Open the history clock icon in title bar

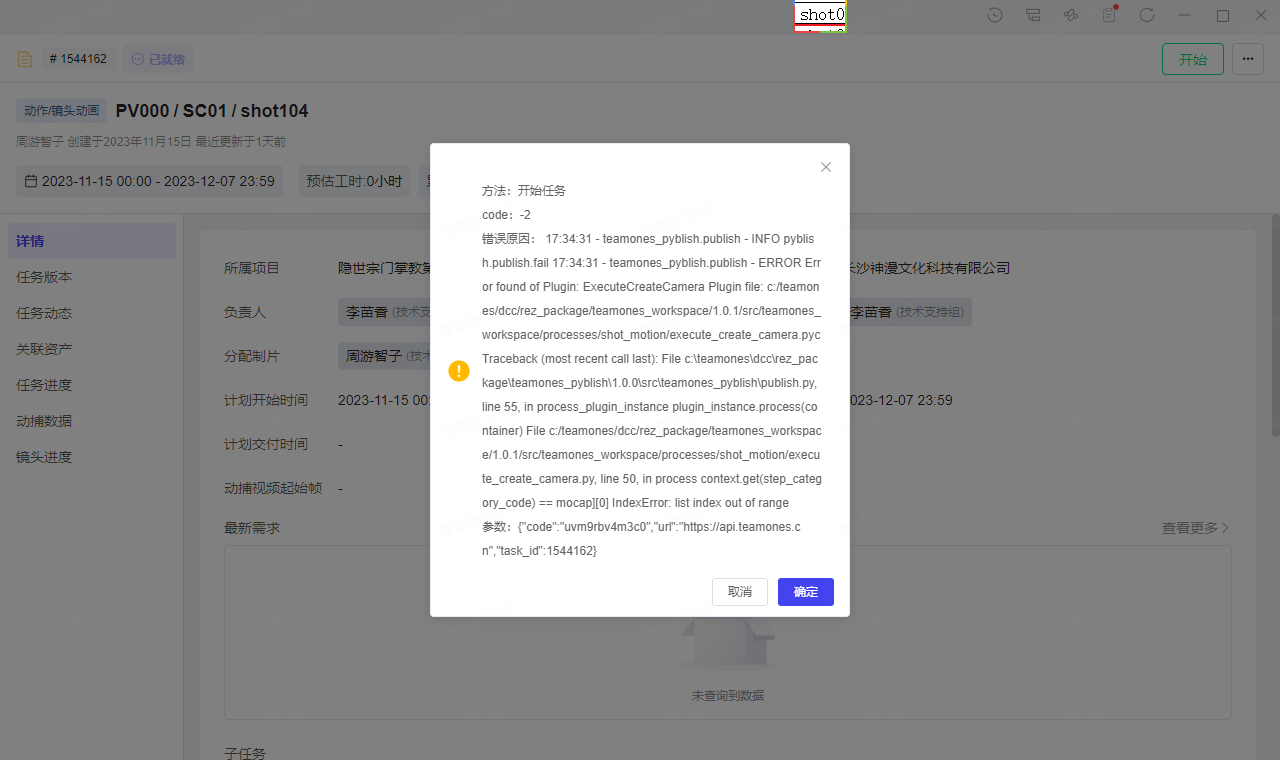tap(995, 15)
